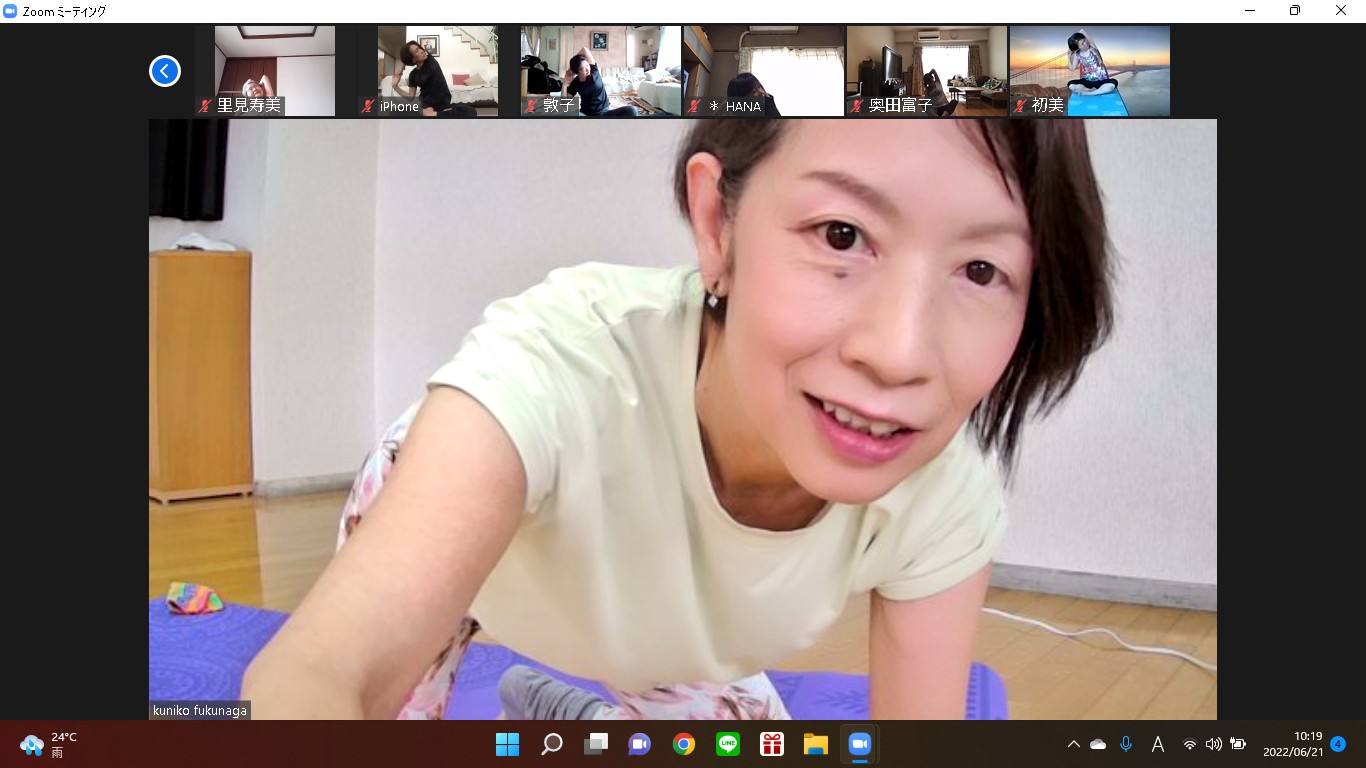Open Task View on taskbar
The height and width of the screenshot is (768, 1366).
pos(596,744)
